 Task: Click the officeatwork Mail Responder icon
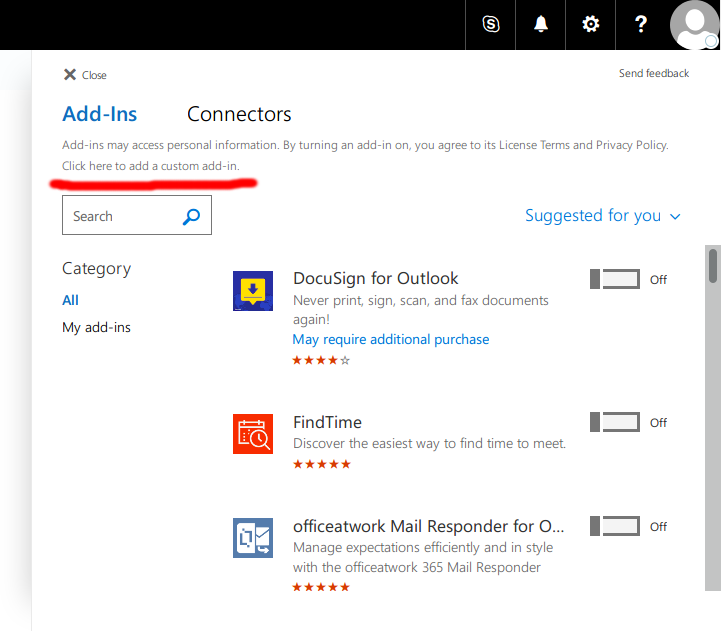click(253, 538)
